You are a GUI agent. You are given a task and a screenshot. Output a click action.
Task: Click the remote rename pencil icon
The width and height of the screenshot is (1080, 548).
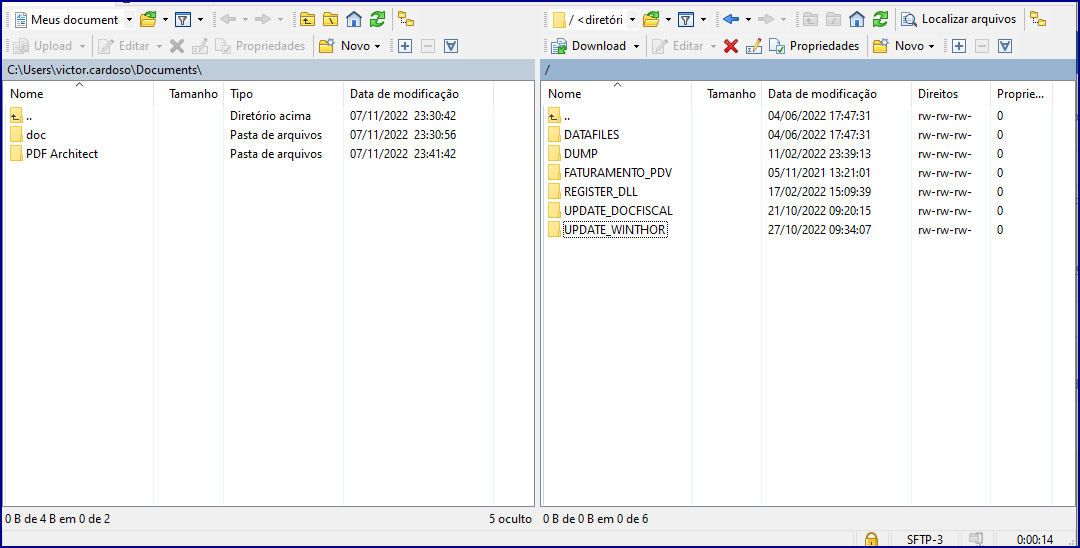(754, 46)
